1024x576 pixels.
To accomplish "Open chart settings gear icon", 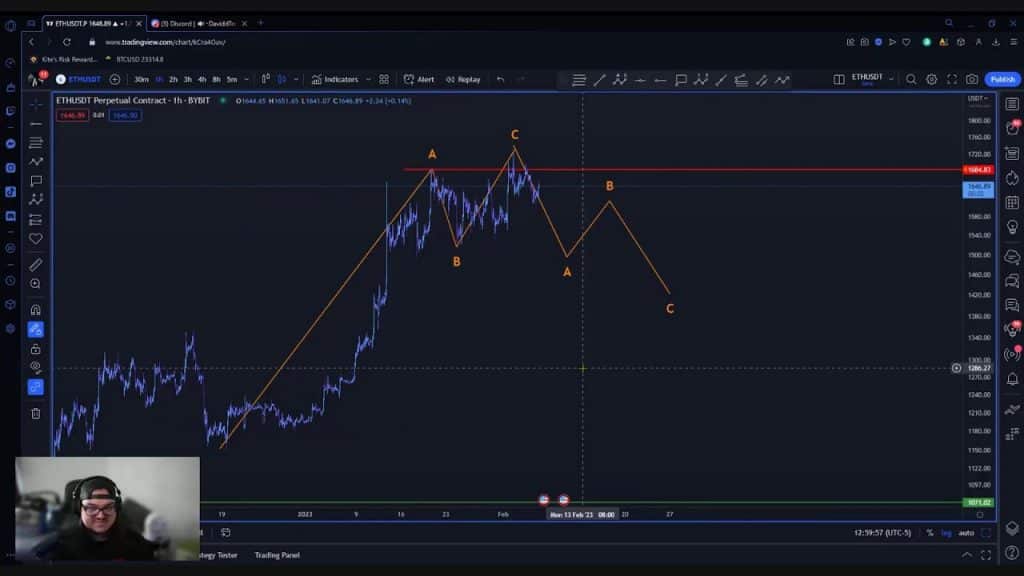I will tap(931, 79).
